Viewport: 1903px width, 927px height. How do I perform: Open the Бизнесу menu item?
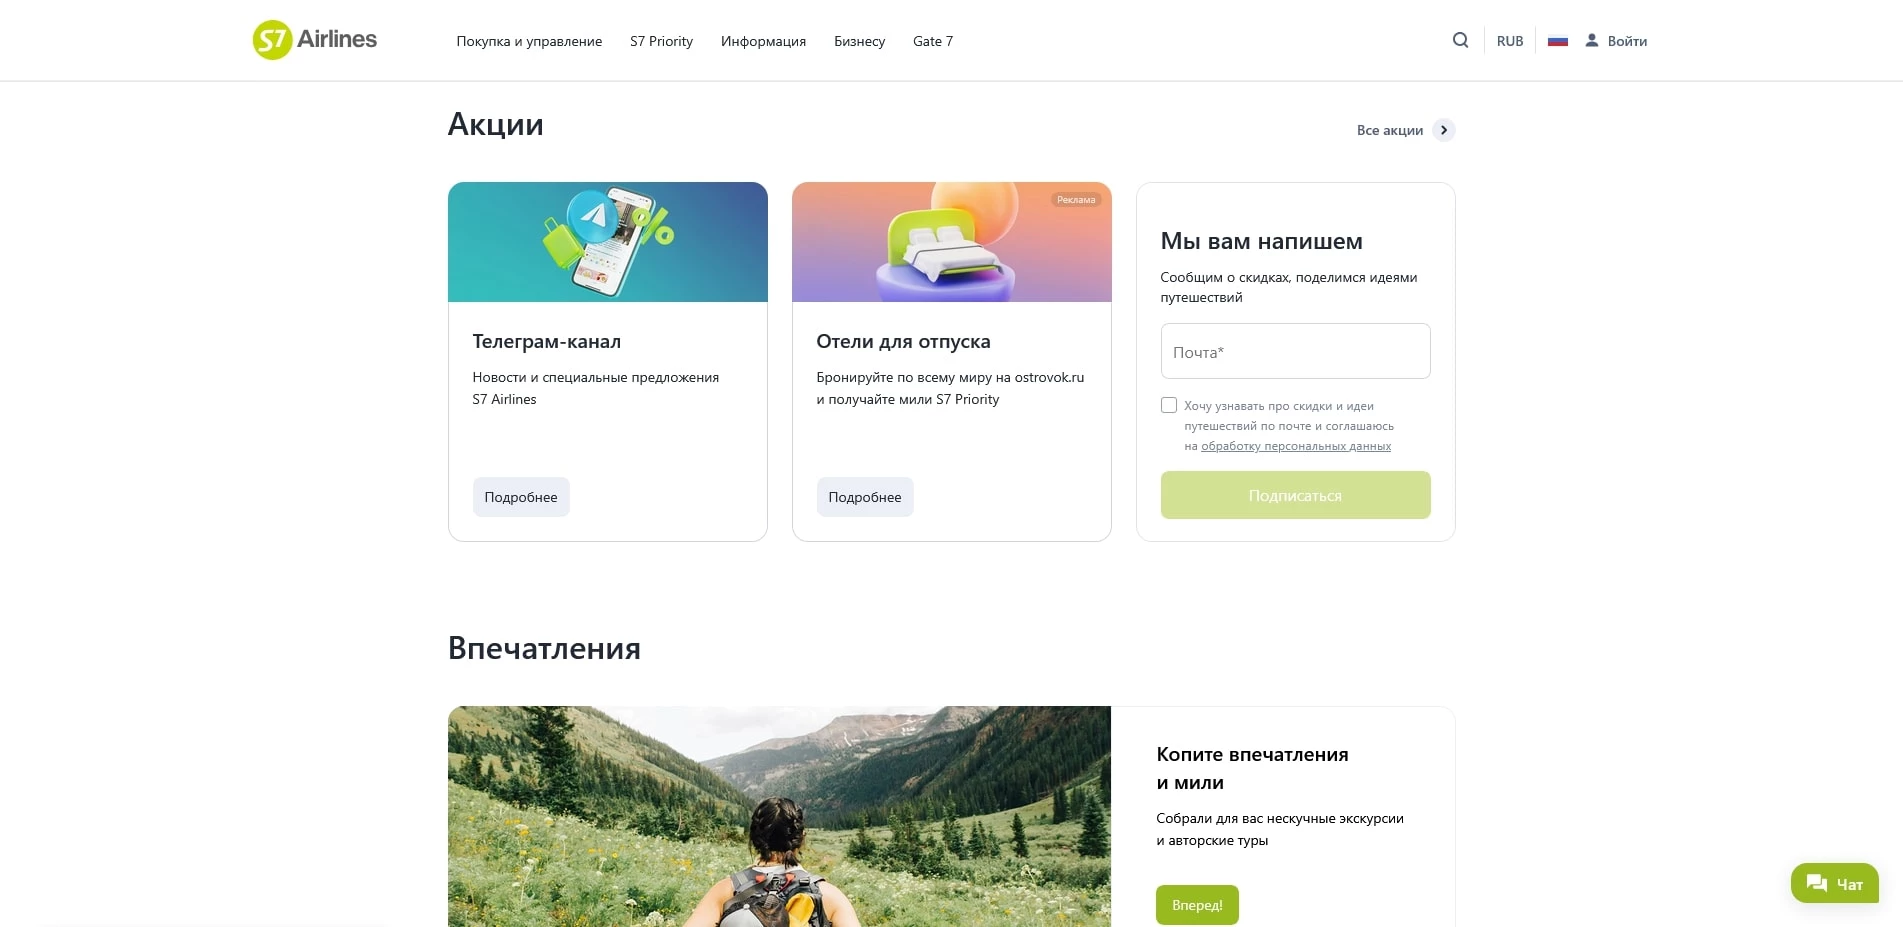[859, 41]
